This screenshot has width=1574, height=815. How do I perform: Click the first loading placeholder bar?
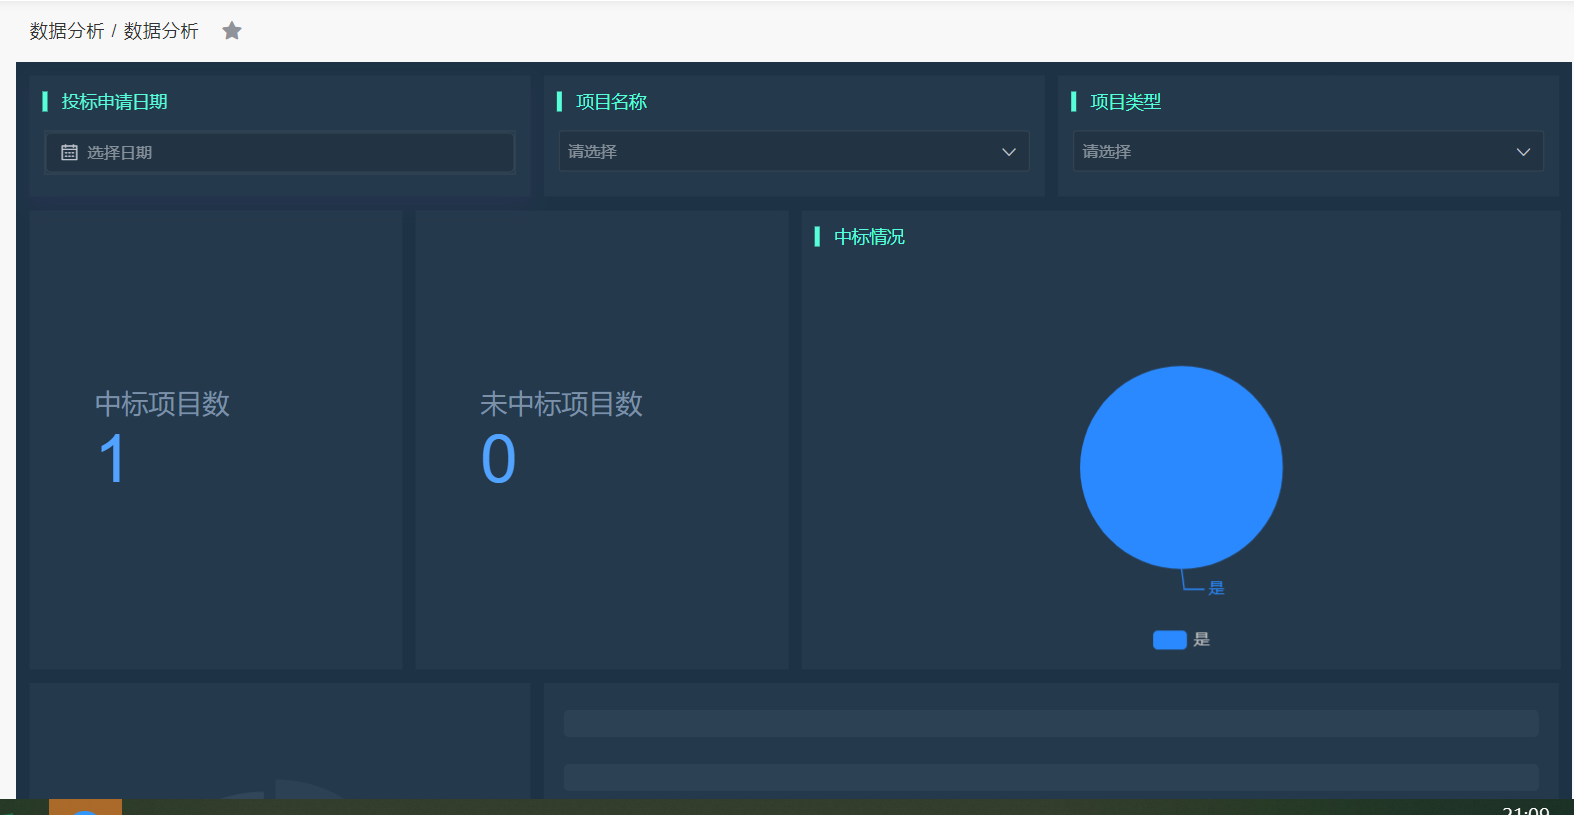(1050, 723)
